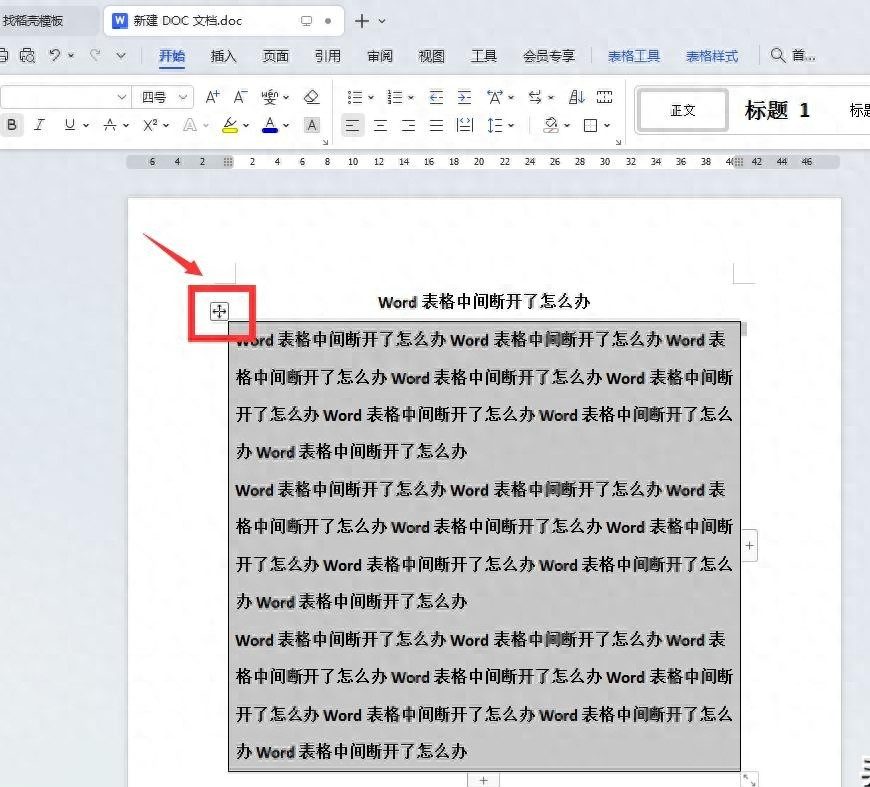This screenshot has height=787, width=870.
Task: Undo the last action
Action: click(54, 55)
